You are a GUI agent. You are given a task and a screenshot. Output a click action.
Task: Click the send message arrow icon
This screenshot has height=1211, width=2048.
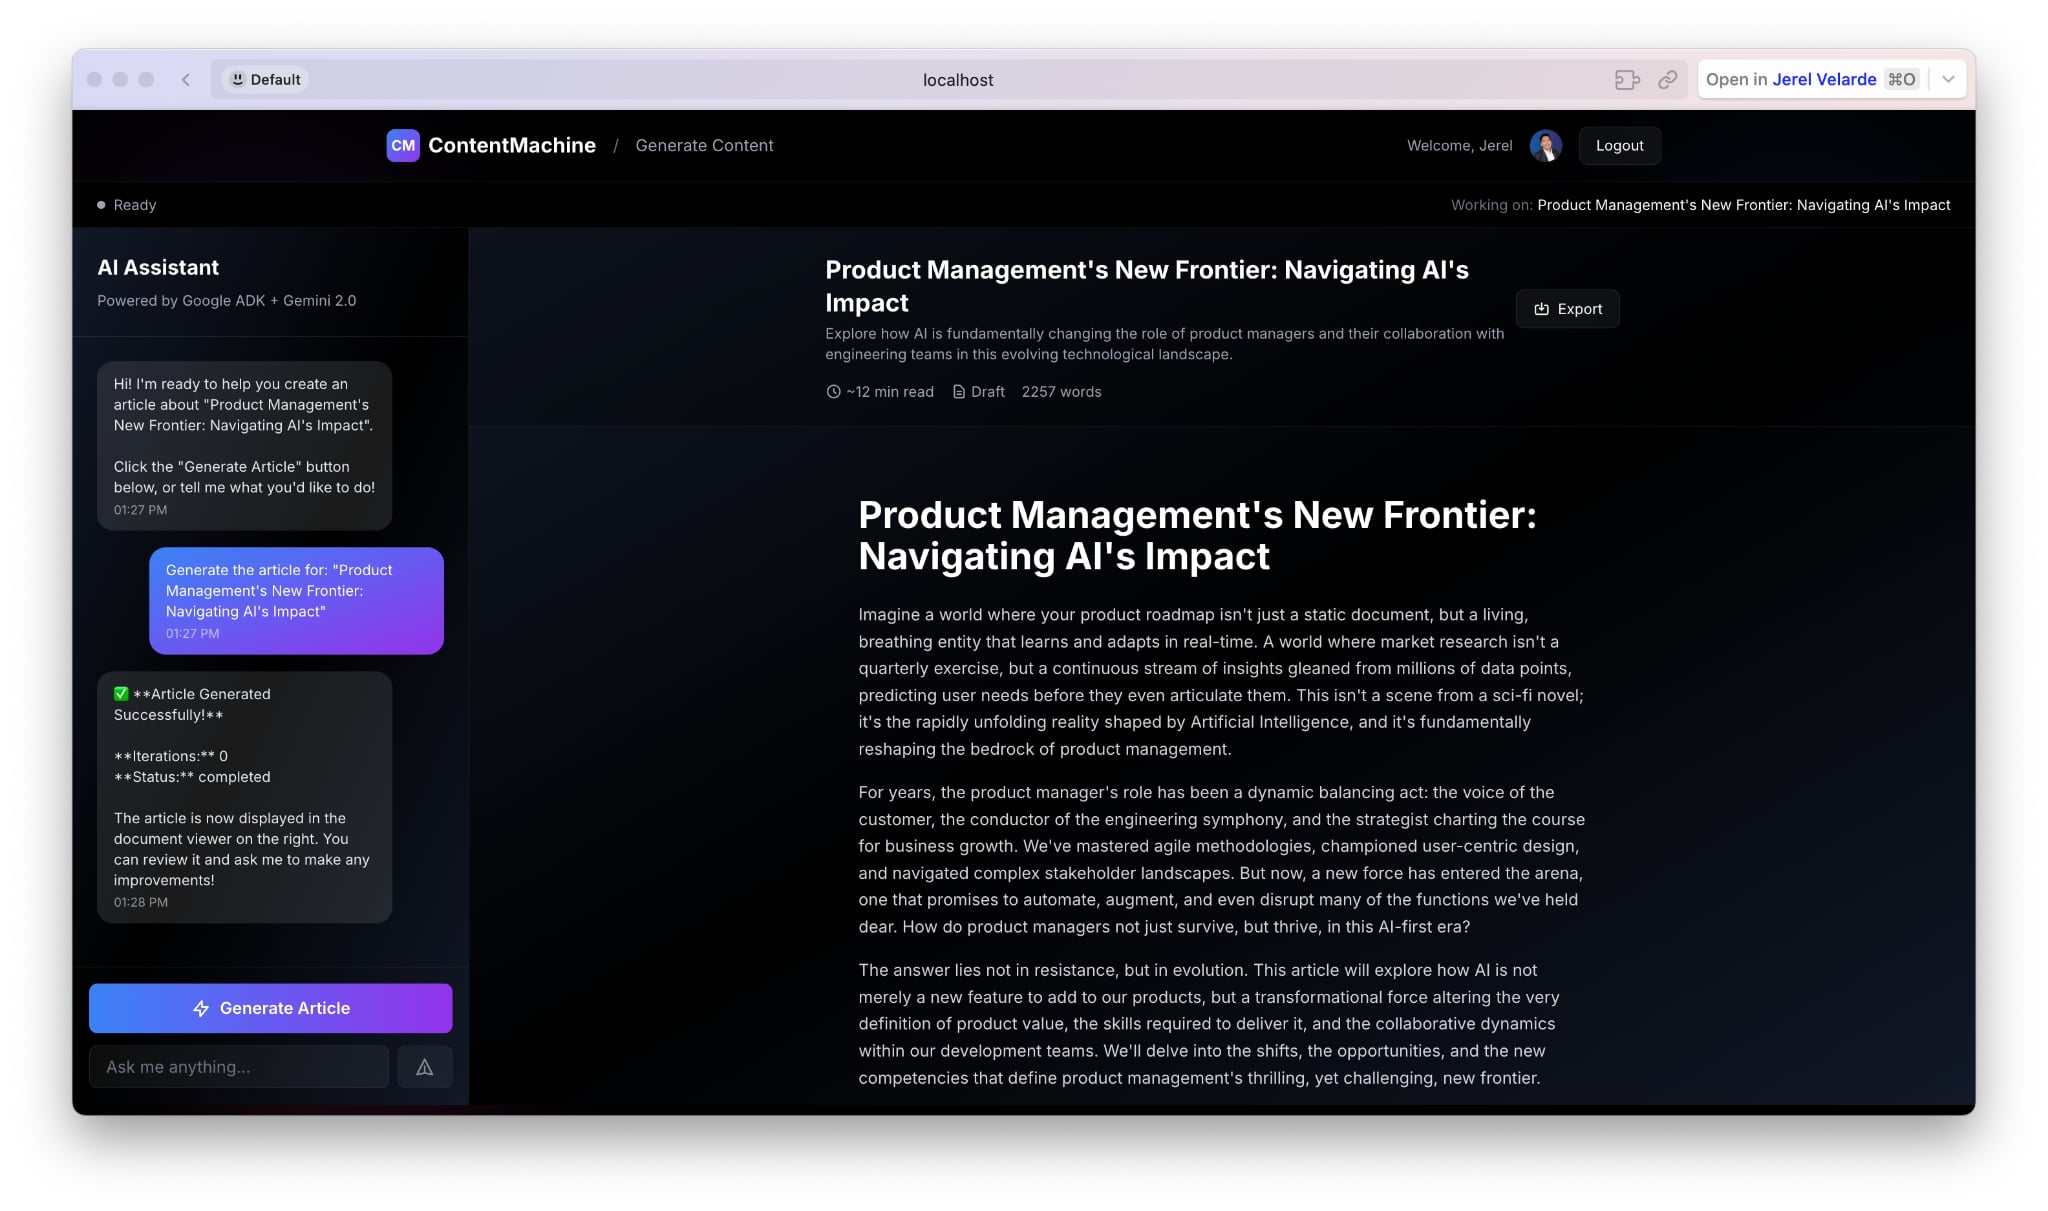[x=424, y=1067]
